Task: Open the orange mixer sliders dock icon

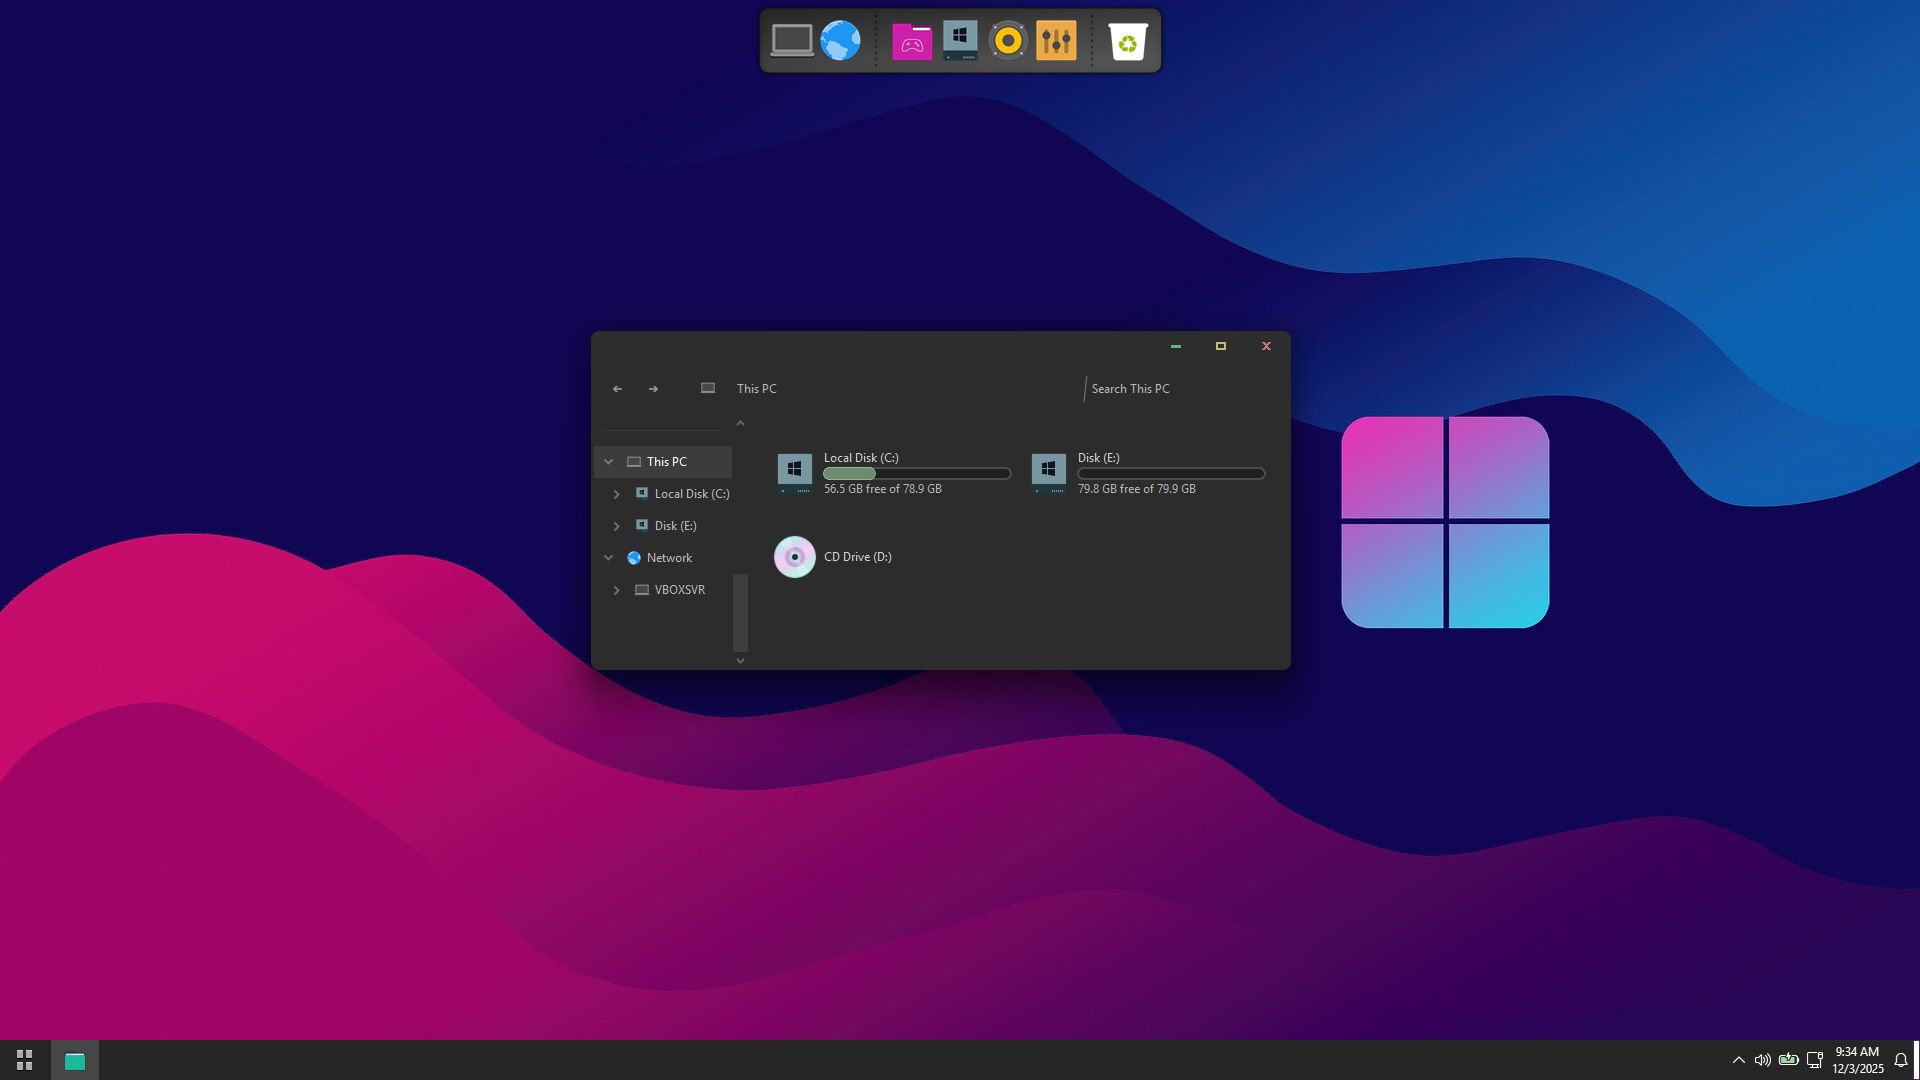Action: coord(1056,41)
